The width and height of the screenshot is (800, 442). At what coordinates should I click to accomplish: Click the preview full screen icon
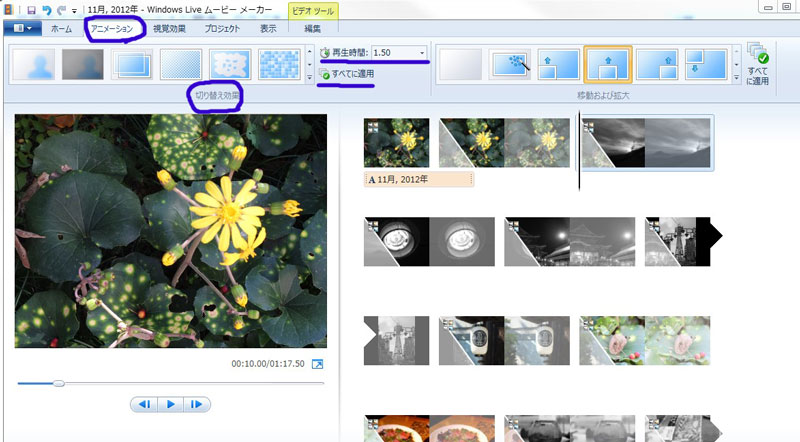pos(318,364)
